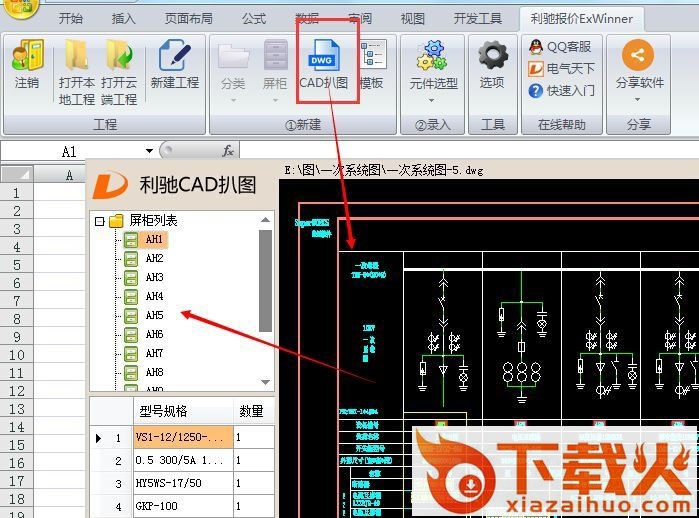Open the 快速入门 quick start link
The width and height of the screenshot is (699, 518).
point(562,91)
